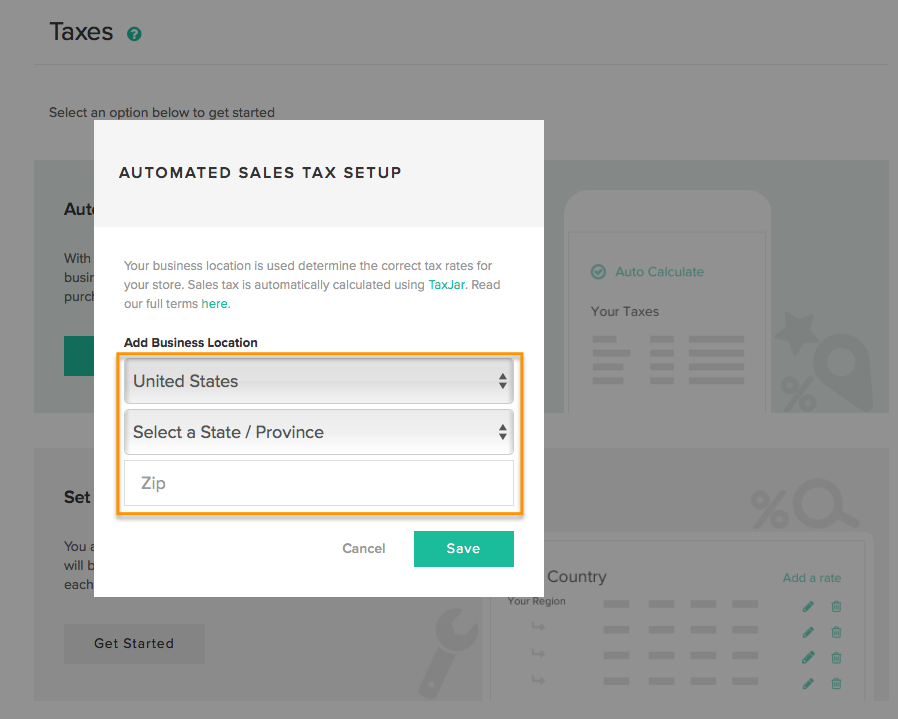This screenshot has height=719, width=898.
Task: Click the first trash delete icon in rate list
Action: (x=836, y=606)
